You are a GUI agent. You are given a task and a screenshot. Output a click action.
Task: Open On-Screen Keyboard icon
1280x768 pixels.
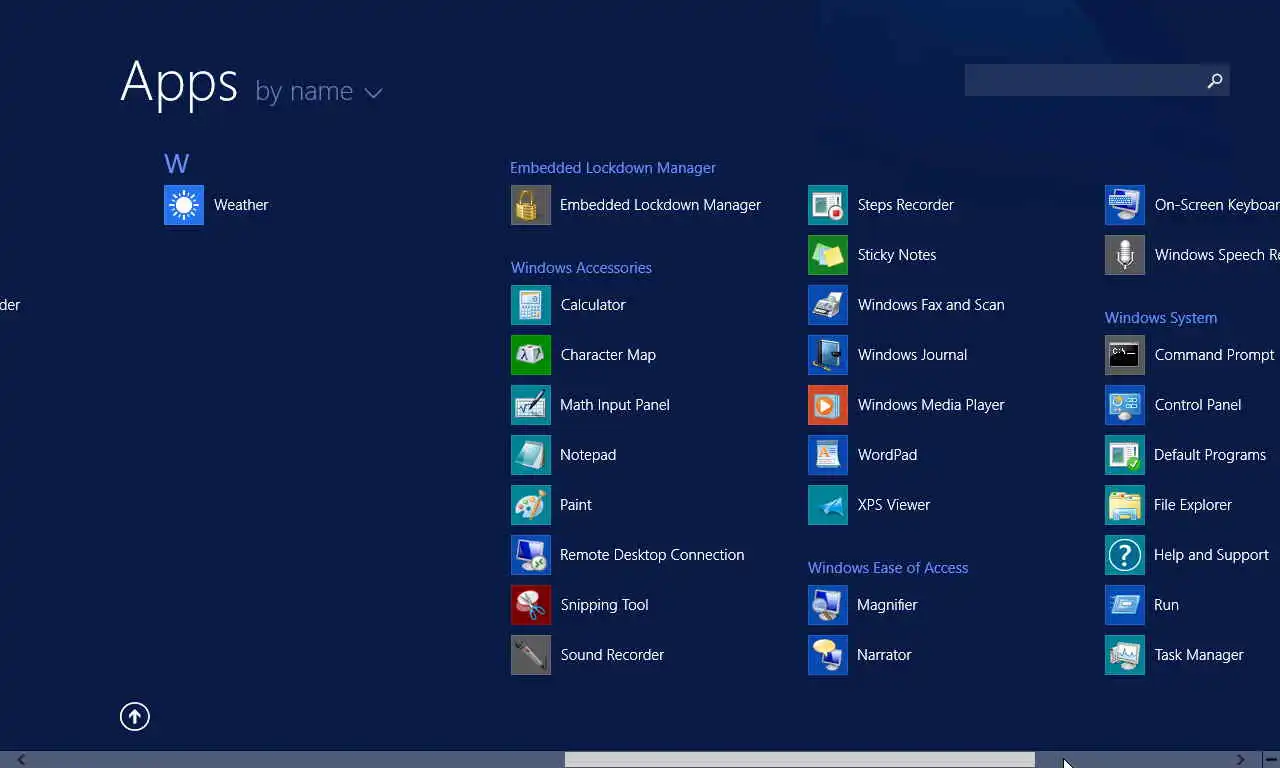tap(1125, 205)
